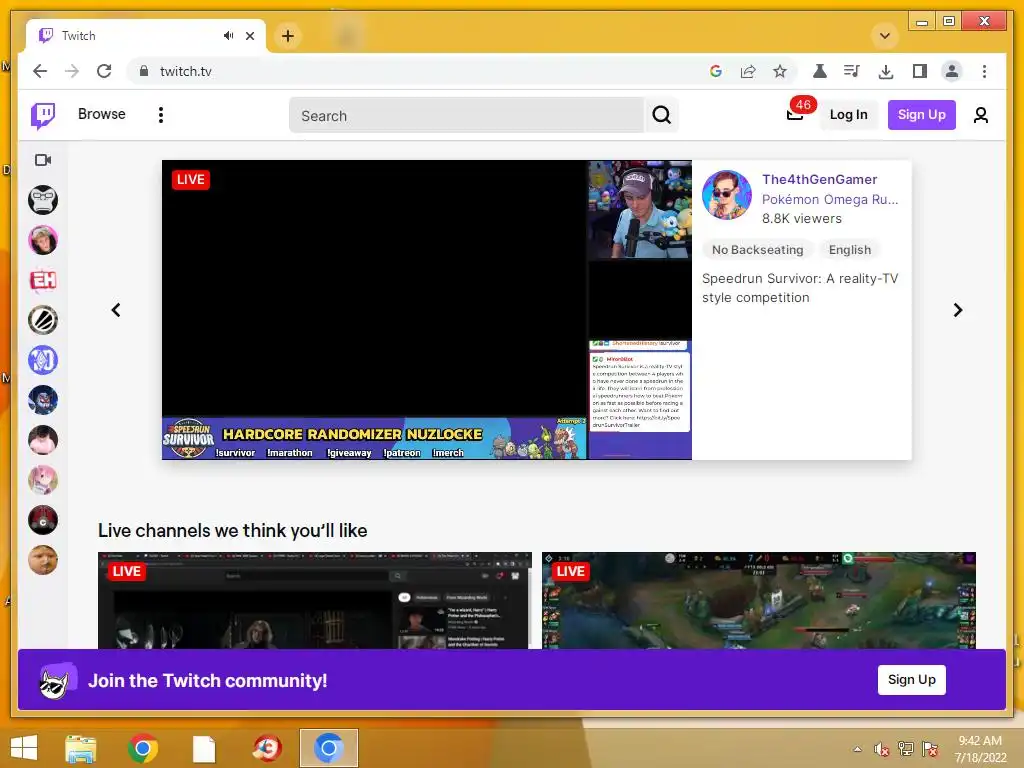The height and width of the screenshot is (768, 1024).
Task: Open the dark blue character avatar channel
Action: [x=43, y=400]
